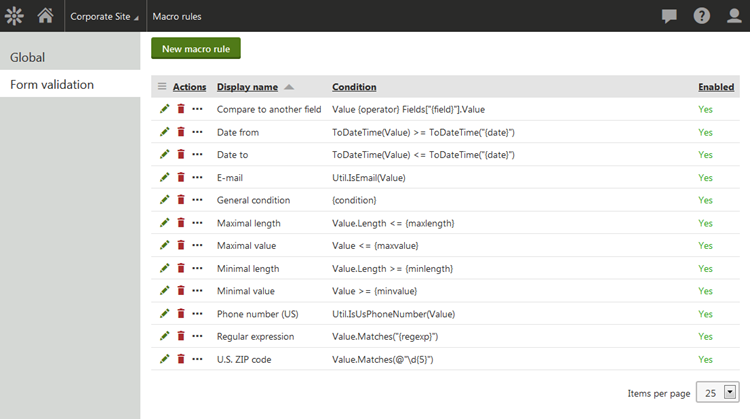
Task: Open the Items per page dropdown
Action: (717, 393)
